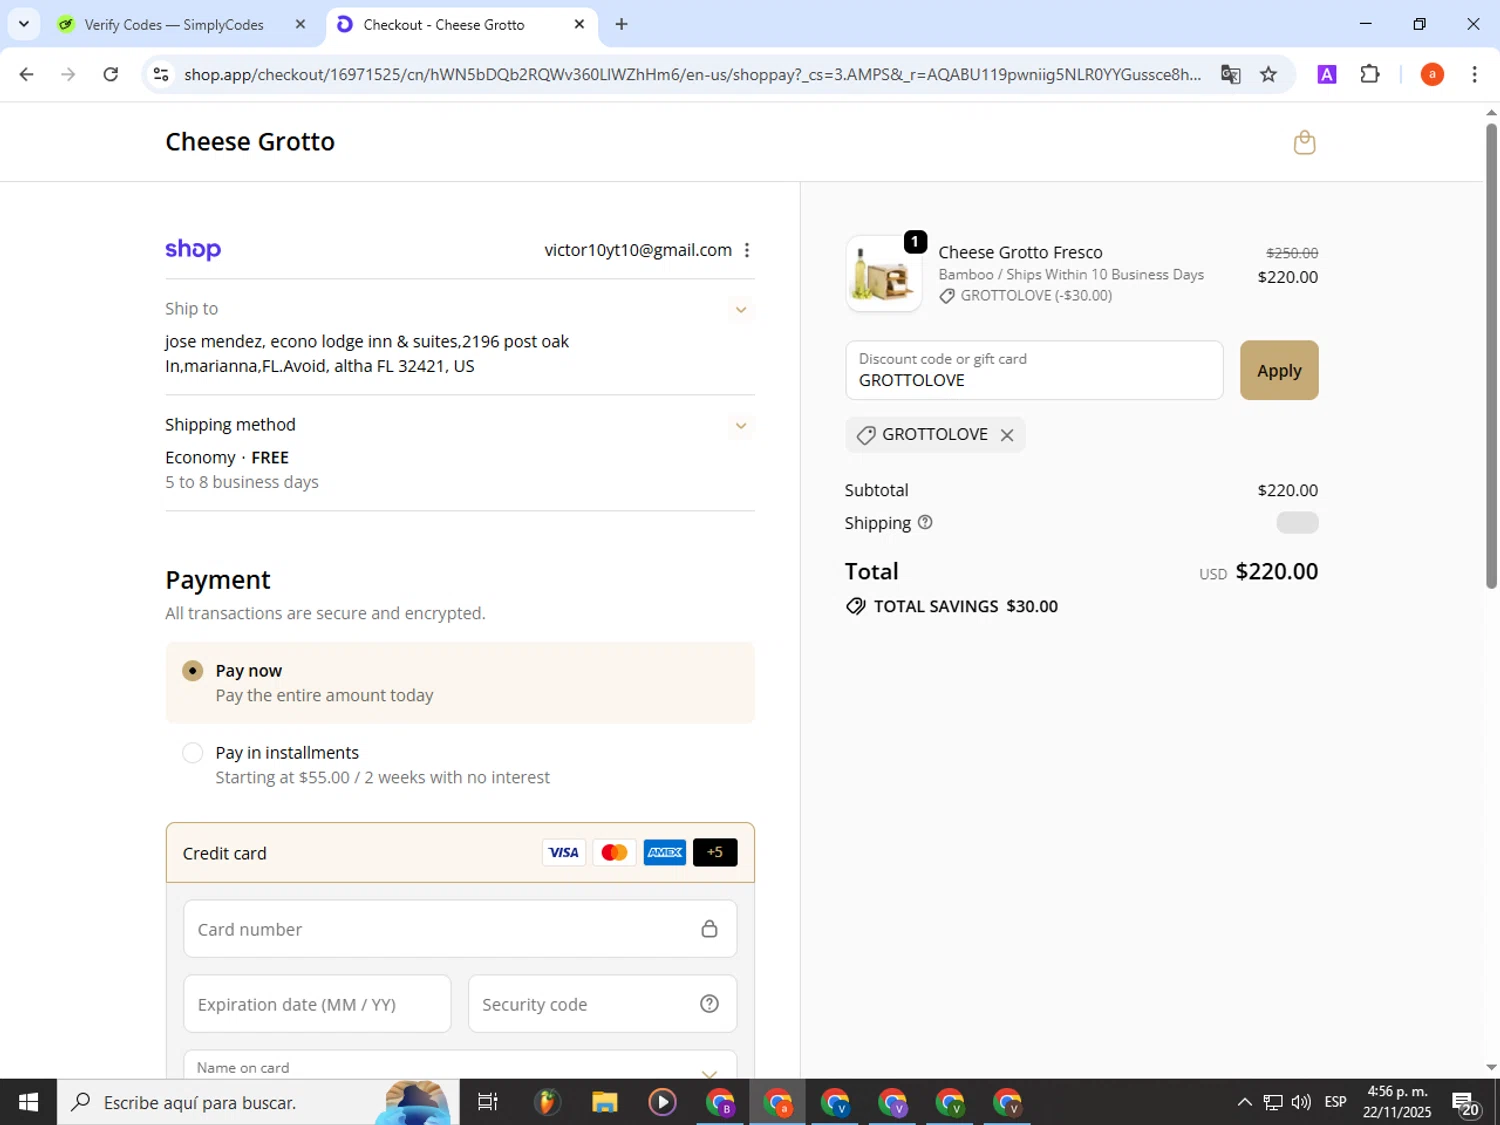Open the purple A browser extension

pyautogui.click(x=1327, y=74)
